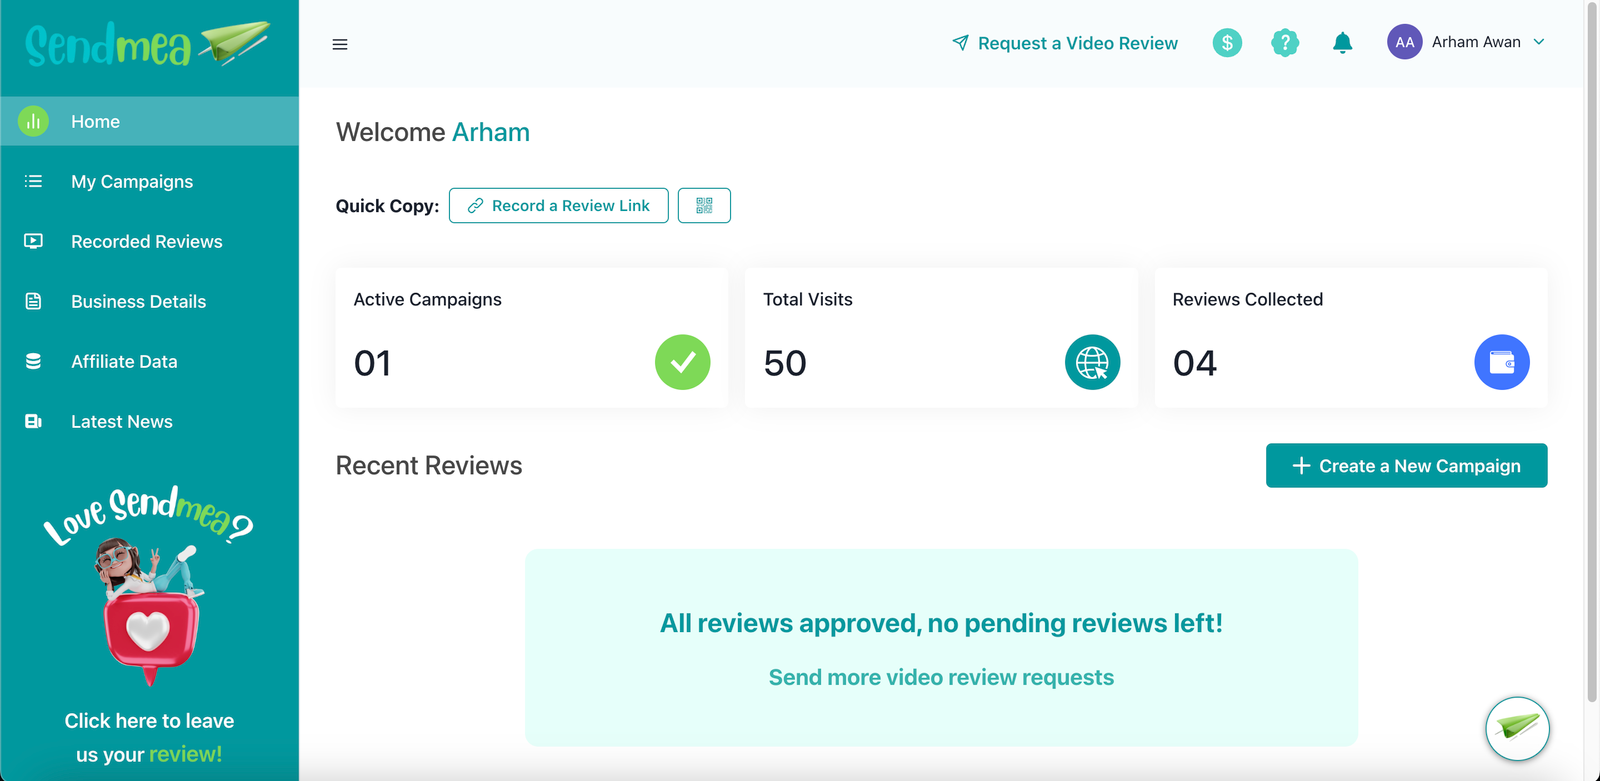This screenshot has width=1600, height=781.
Task: Select Business Details in sidebar
Action: coord(138,302)
